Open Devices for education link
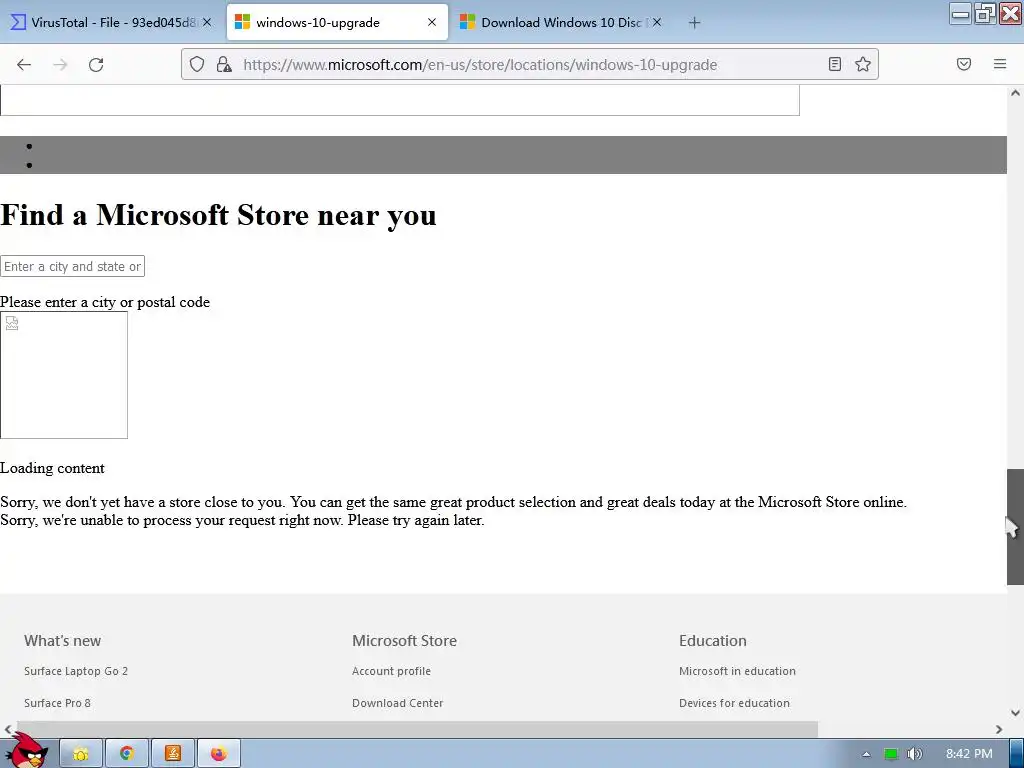This screenshot has width=1024, height=768. pyautogui.click(x=734, y=703)
